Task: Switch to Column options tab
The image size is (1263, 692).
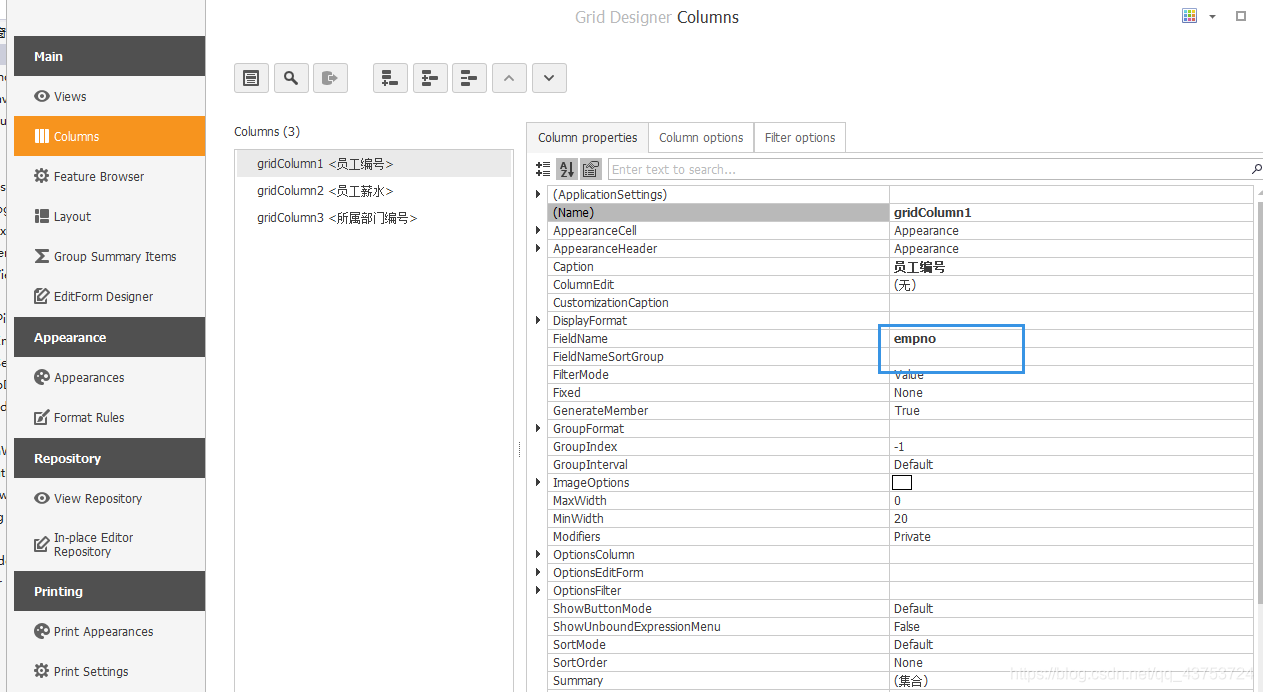Action: pos(701,137)
